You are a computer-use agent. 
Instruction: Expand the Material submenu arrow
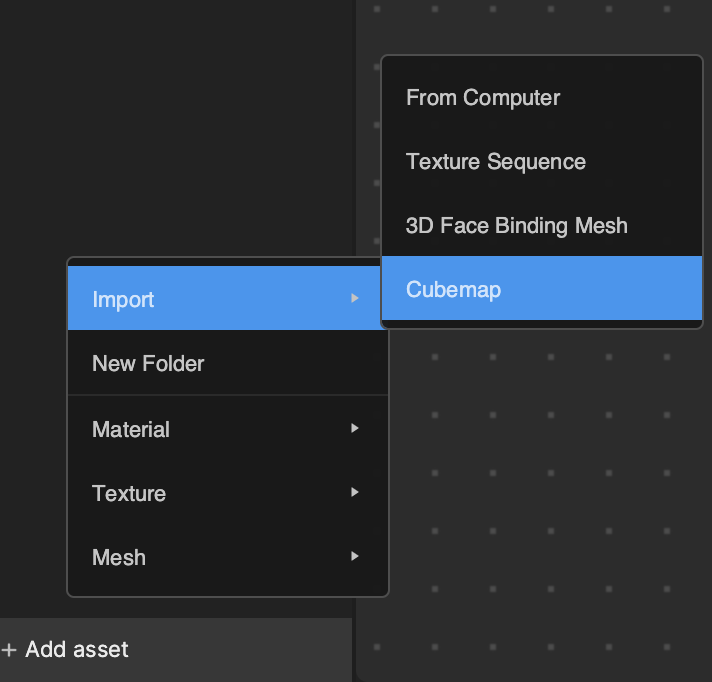pyautogui.click(x=355, y=428)
